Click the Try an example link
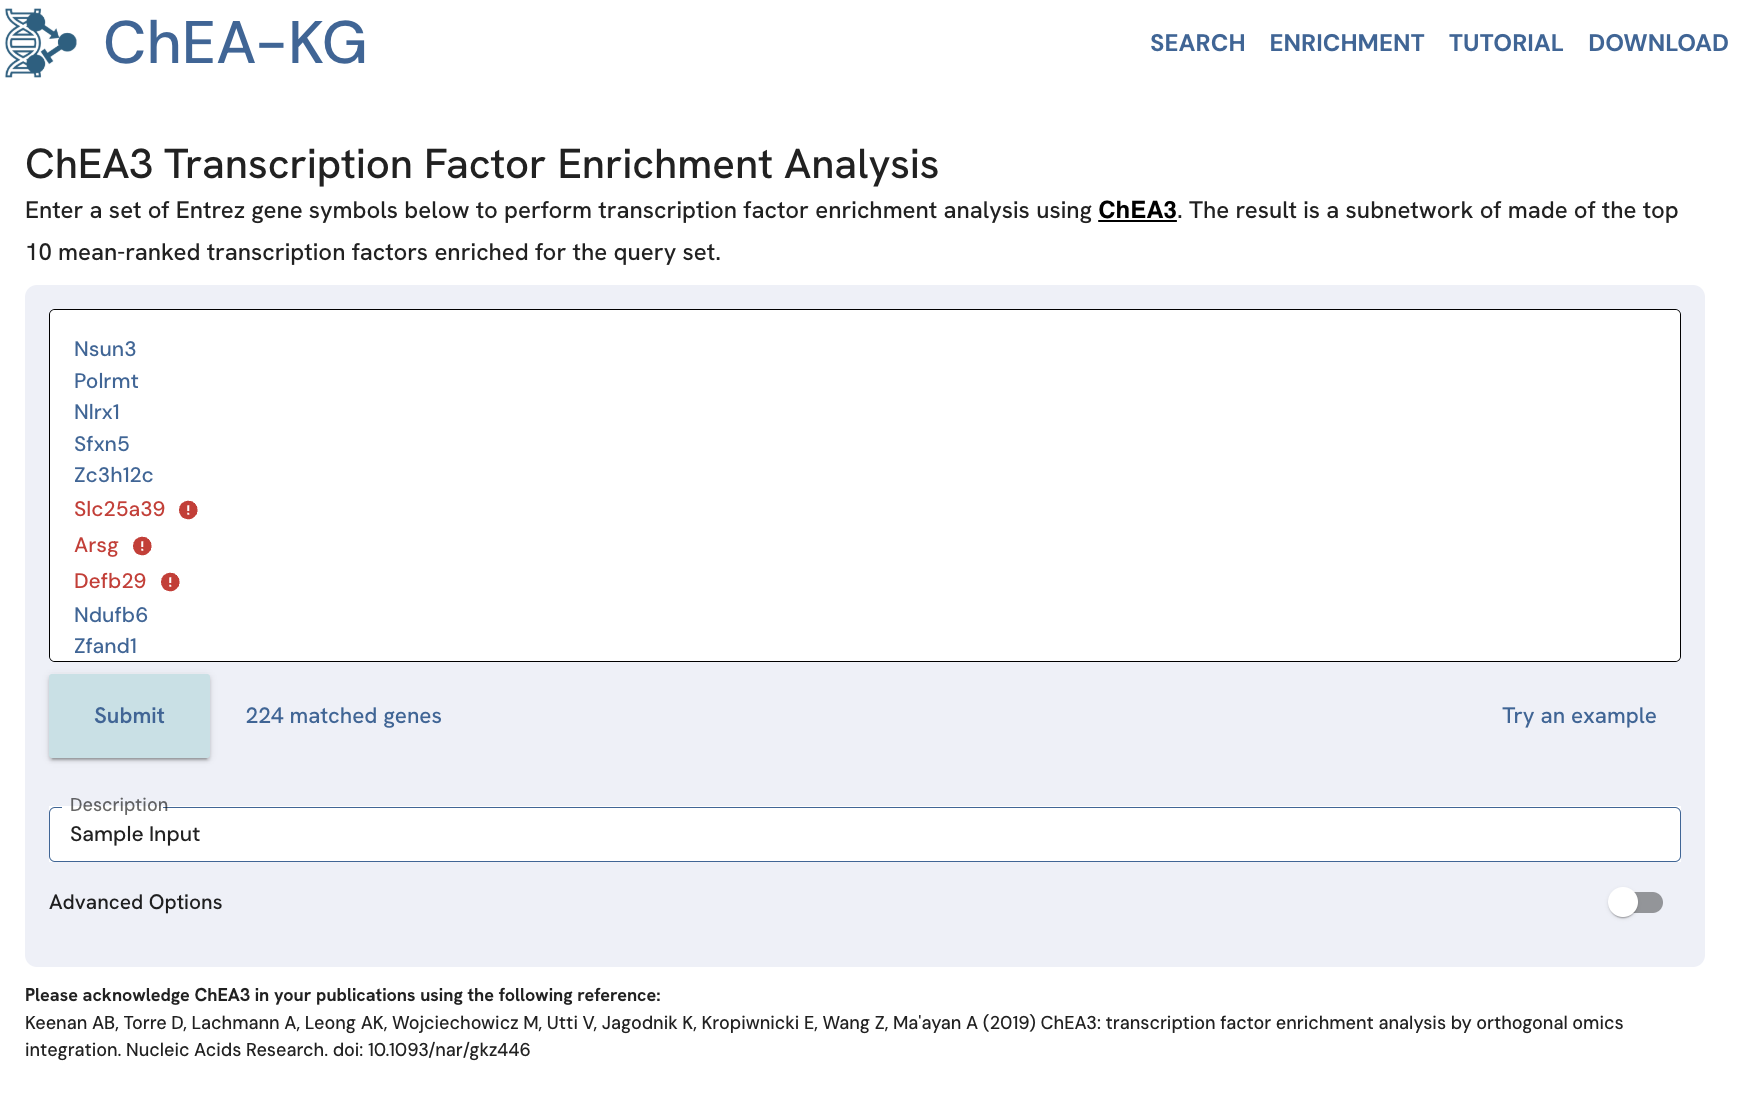This screenshot has width=1742, height=1102. click(1579, 716)
